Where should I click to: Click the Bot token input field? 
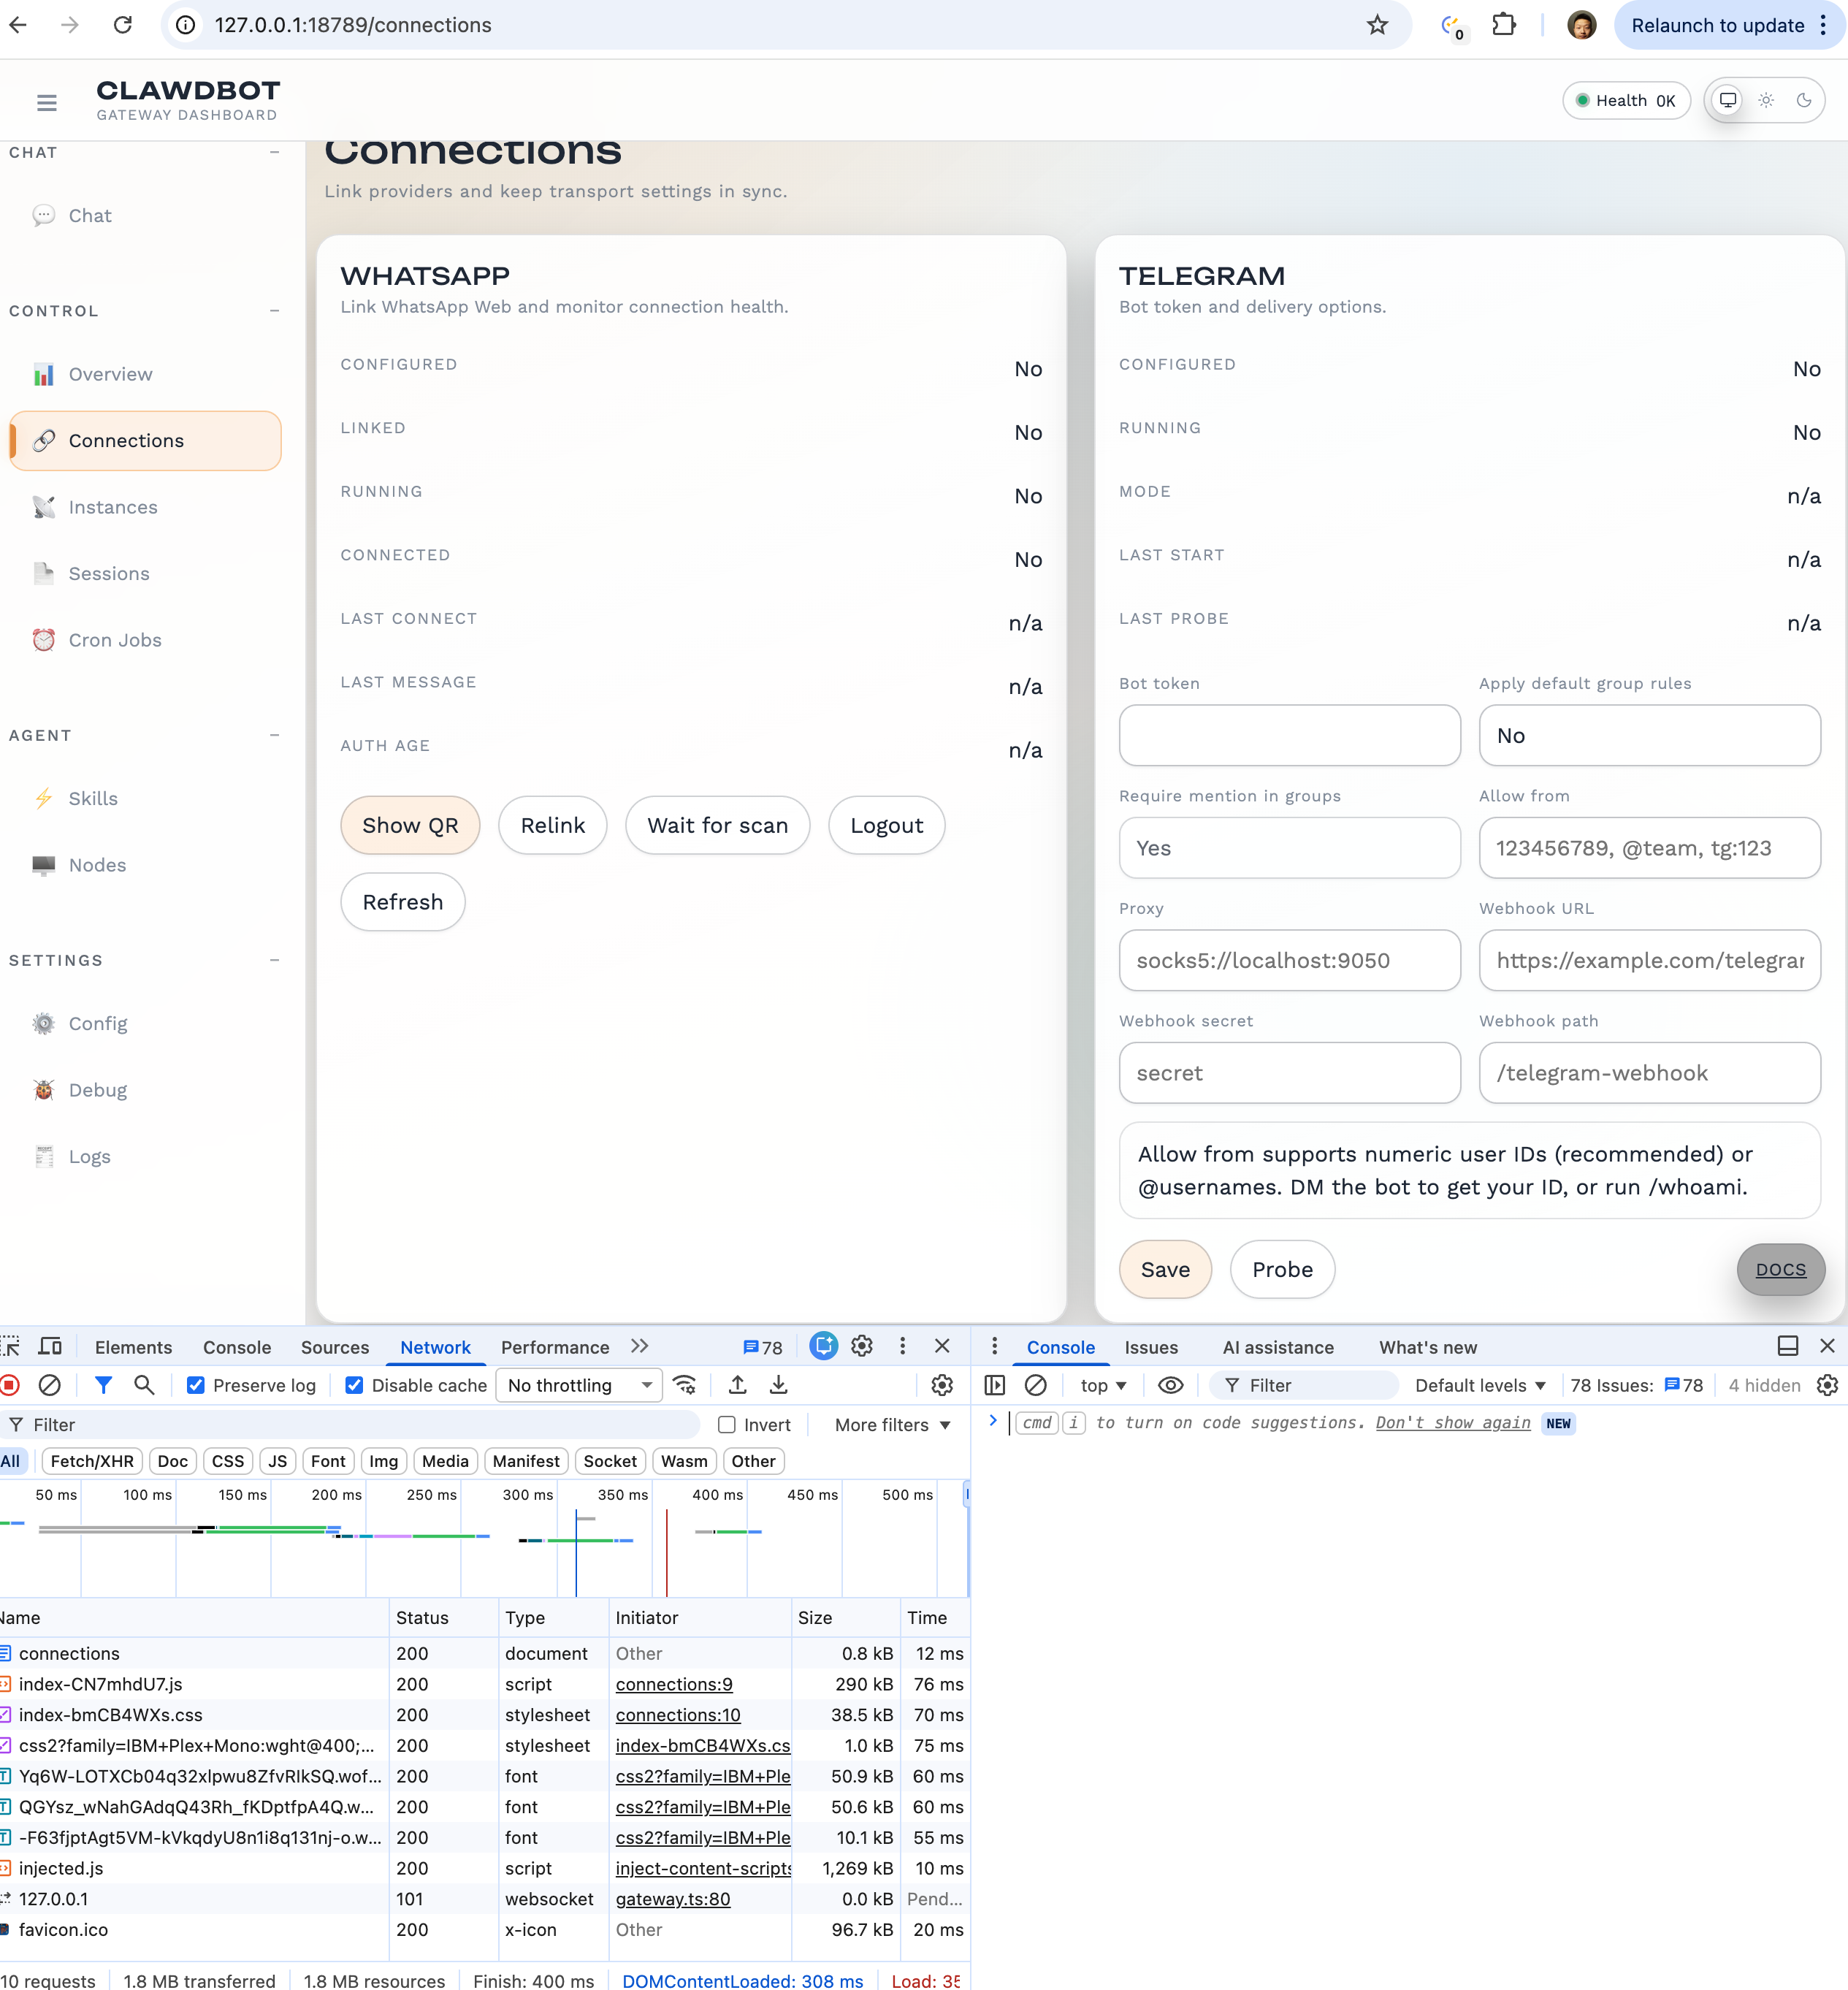click(1289, 735)
